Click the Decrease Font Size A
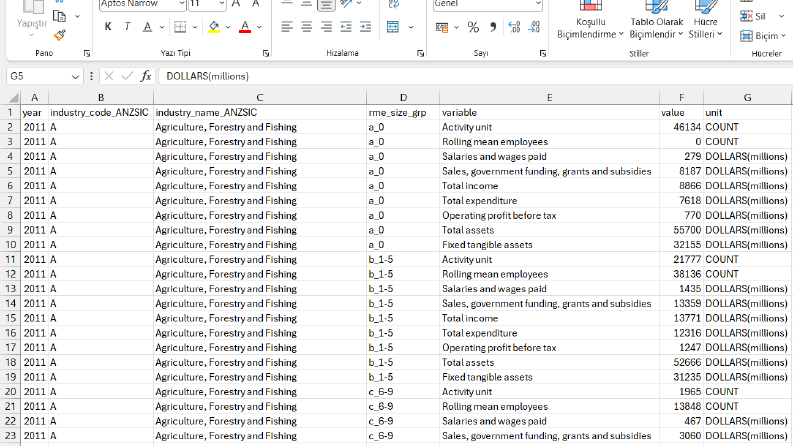 [x=256, y=4]
